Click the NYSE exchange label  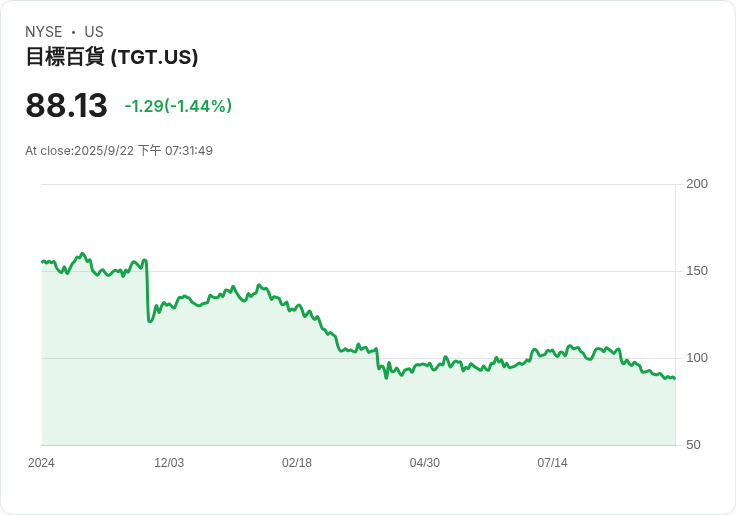tap(44, 32)
